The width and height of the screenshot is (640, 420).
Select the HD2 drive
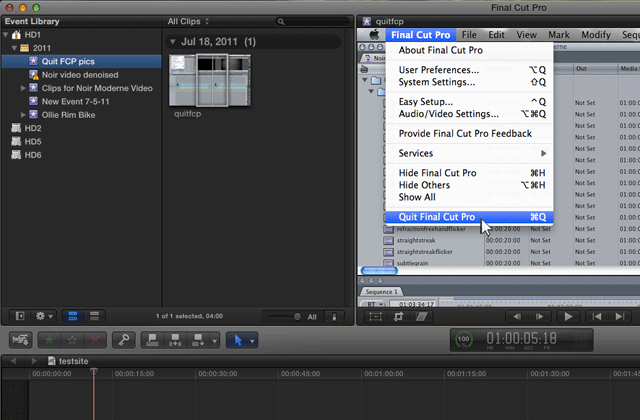pyautogui.click(x=82, y=128)
